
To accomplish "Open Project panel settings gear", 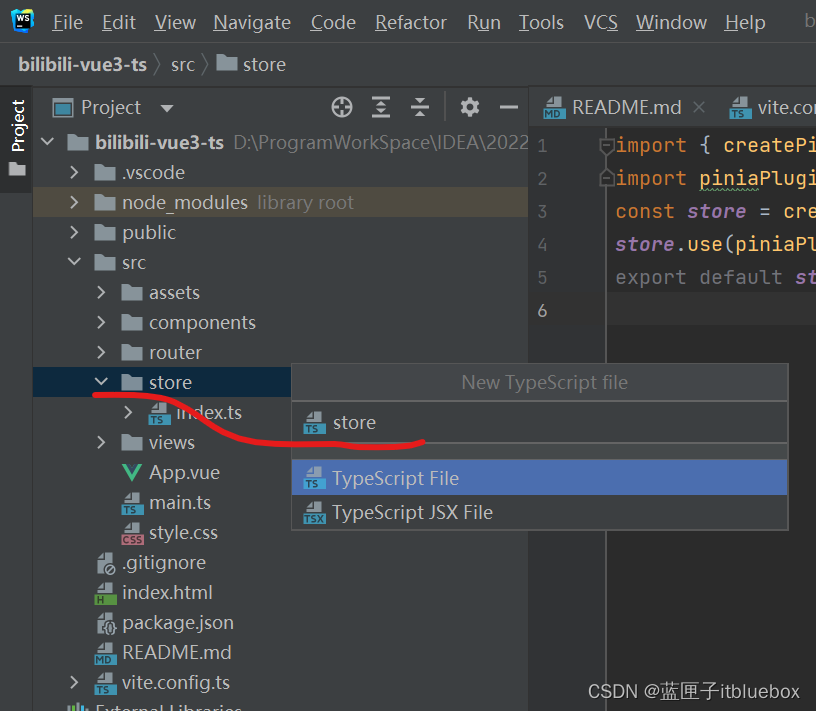I will pyautogui.click(x=470, y=108).
